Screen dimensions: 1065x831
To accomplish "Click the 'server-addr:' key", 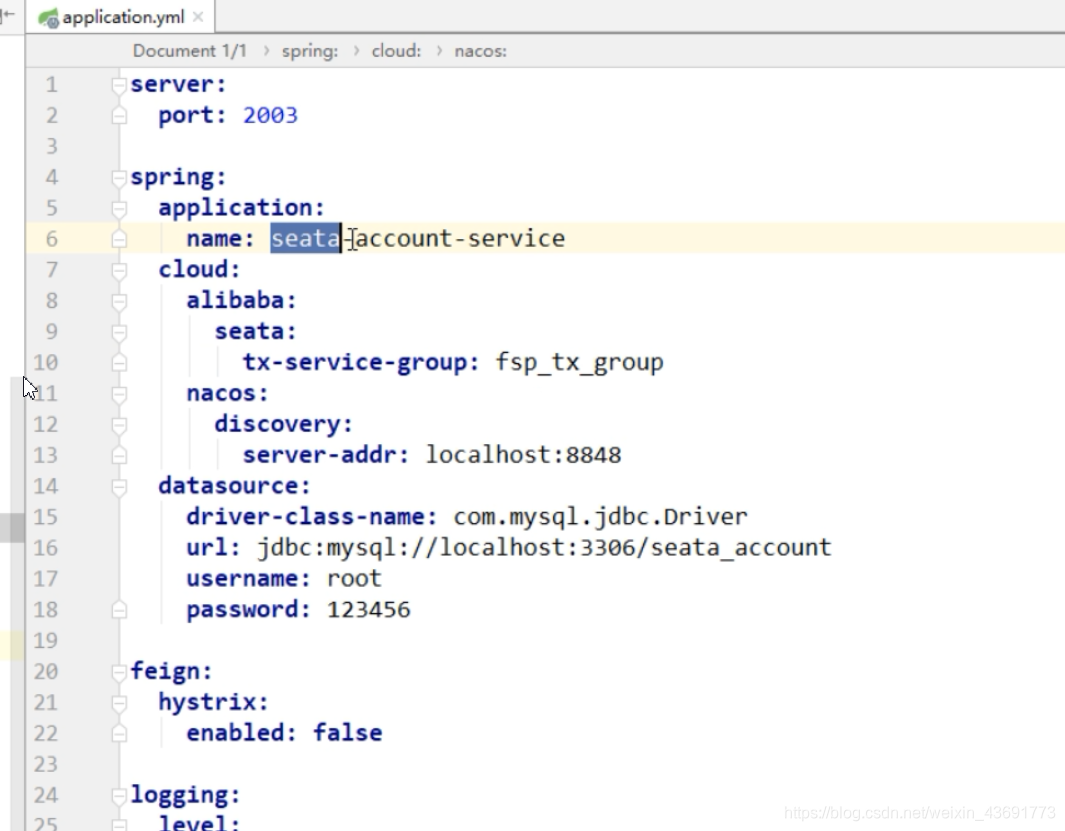I will click(326, 455).
